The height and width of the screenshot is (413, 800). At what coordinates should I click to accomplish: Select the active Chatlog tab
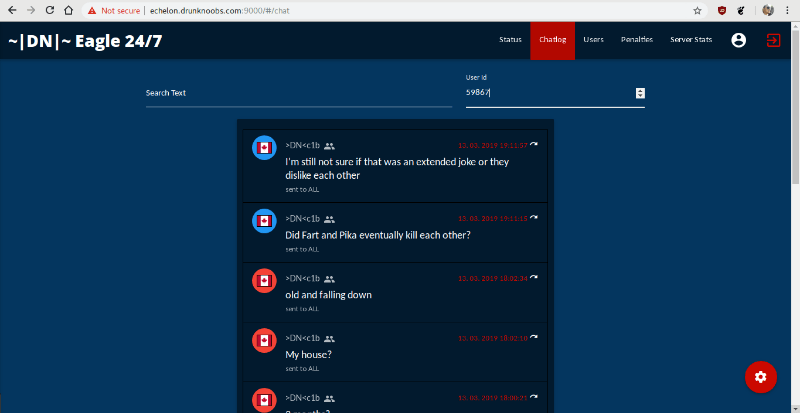coord(552,40)
